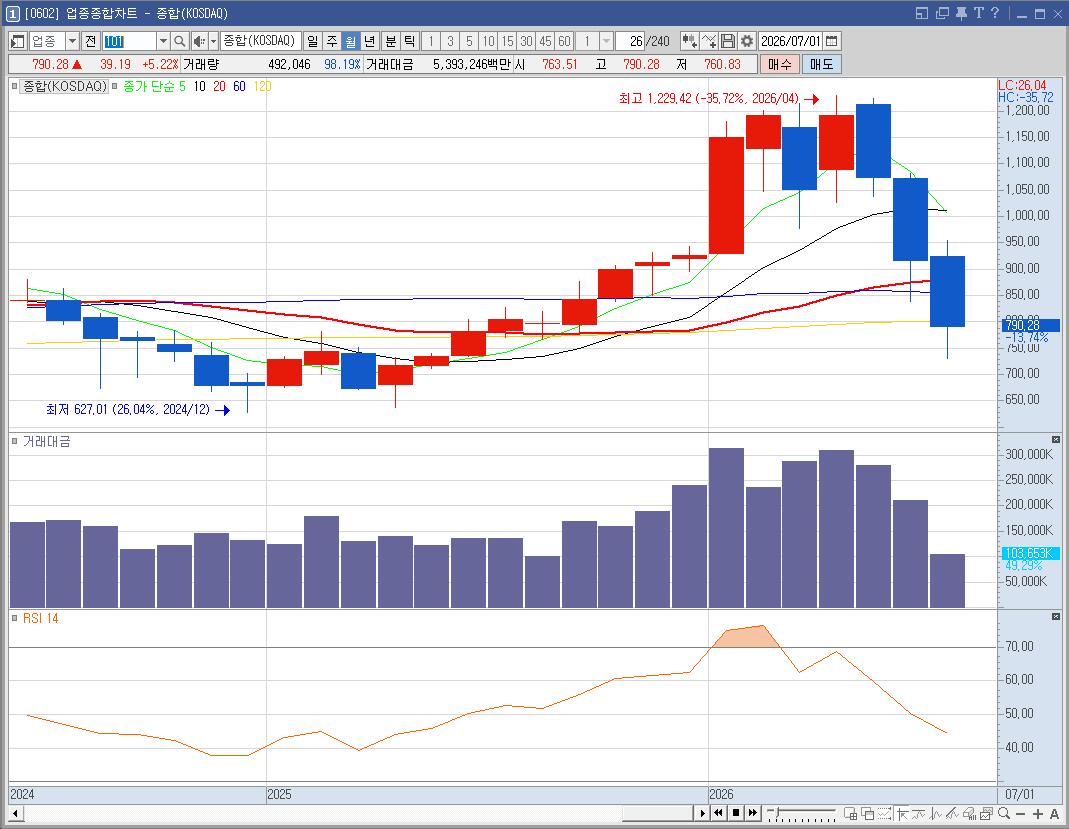The width and height of the screenshot is (1069, 829).
Task: Click the 종합(KOSDAQ) name field
Action: click(x=260, y=42)
